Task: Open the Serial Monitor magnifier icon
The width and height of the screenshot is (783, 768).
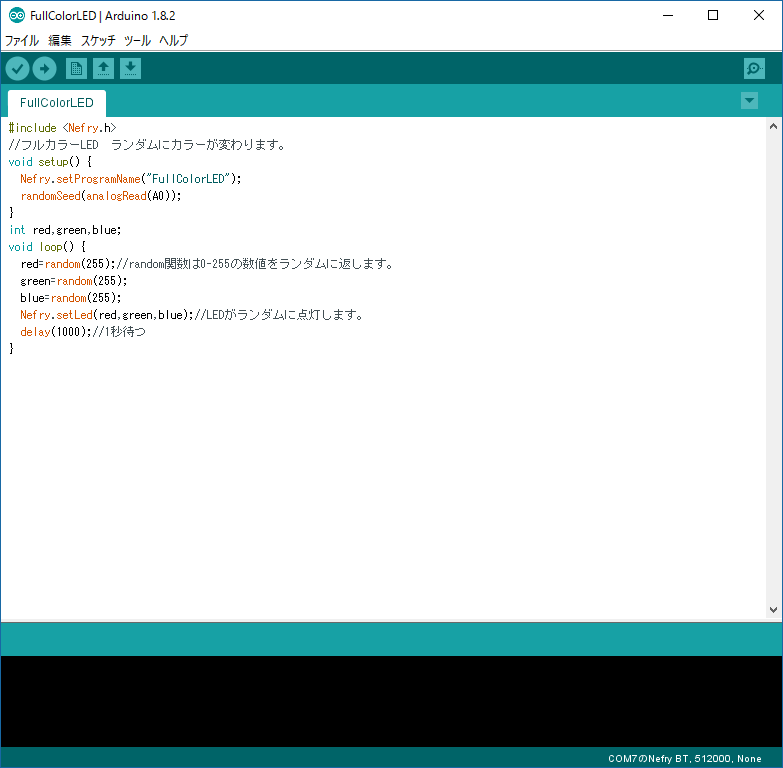Action: pyautogui.click(x=754, y=68)
